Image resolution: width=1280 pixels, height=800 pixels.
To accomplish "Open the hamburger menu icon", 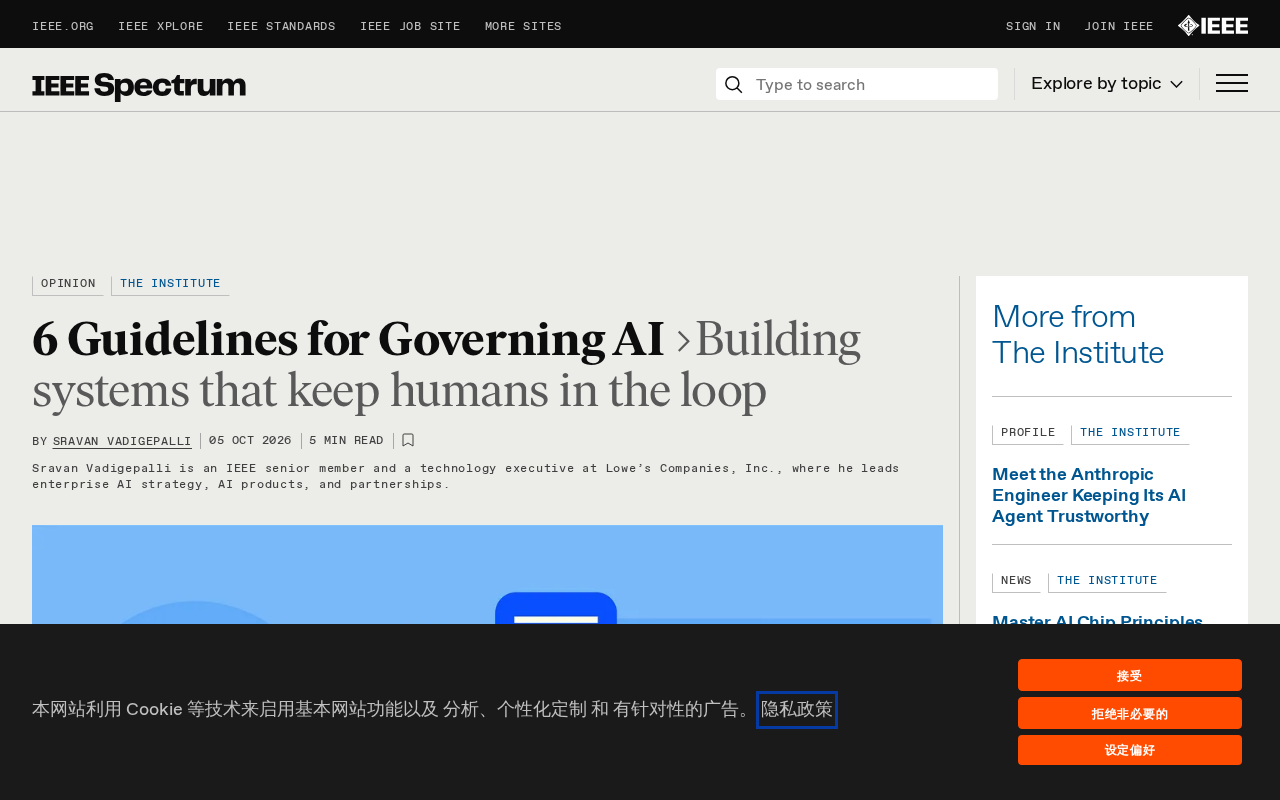I will point(1232,84).
